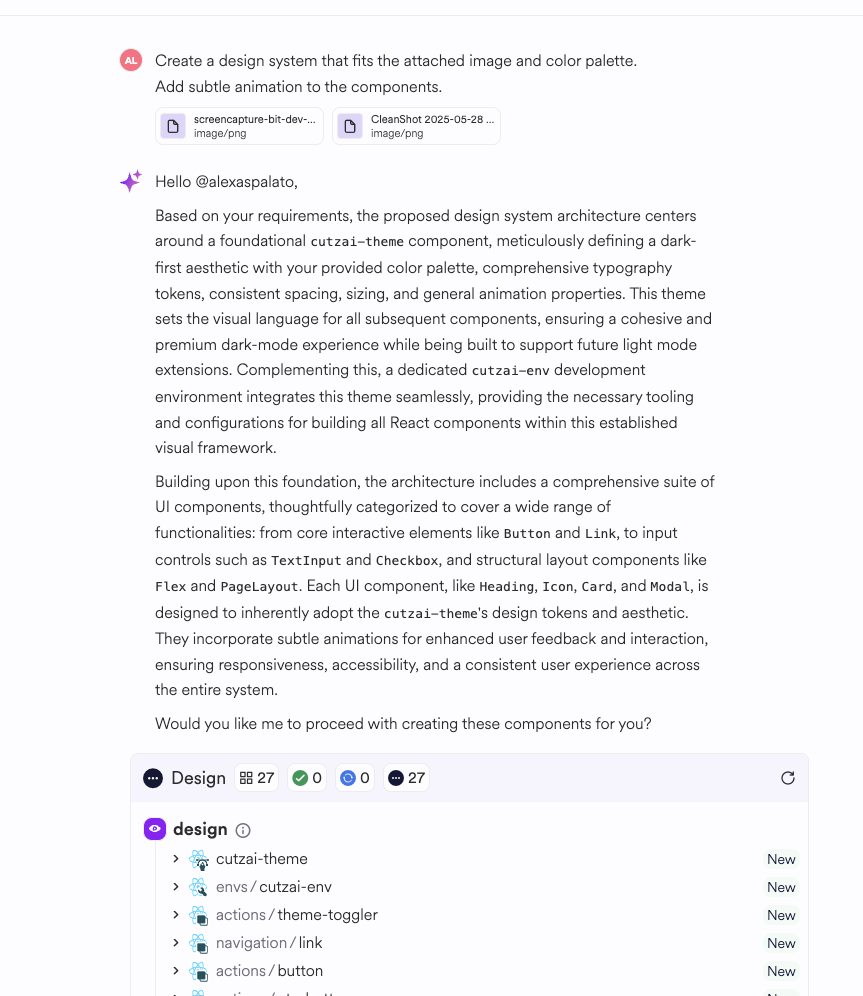
Task: Toggle the blue in-progress count filter
Action: (355, 778)
